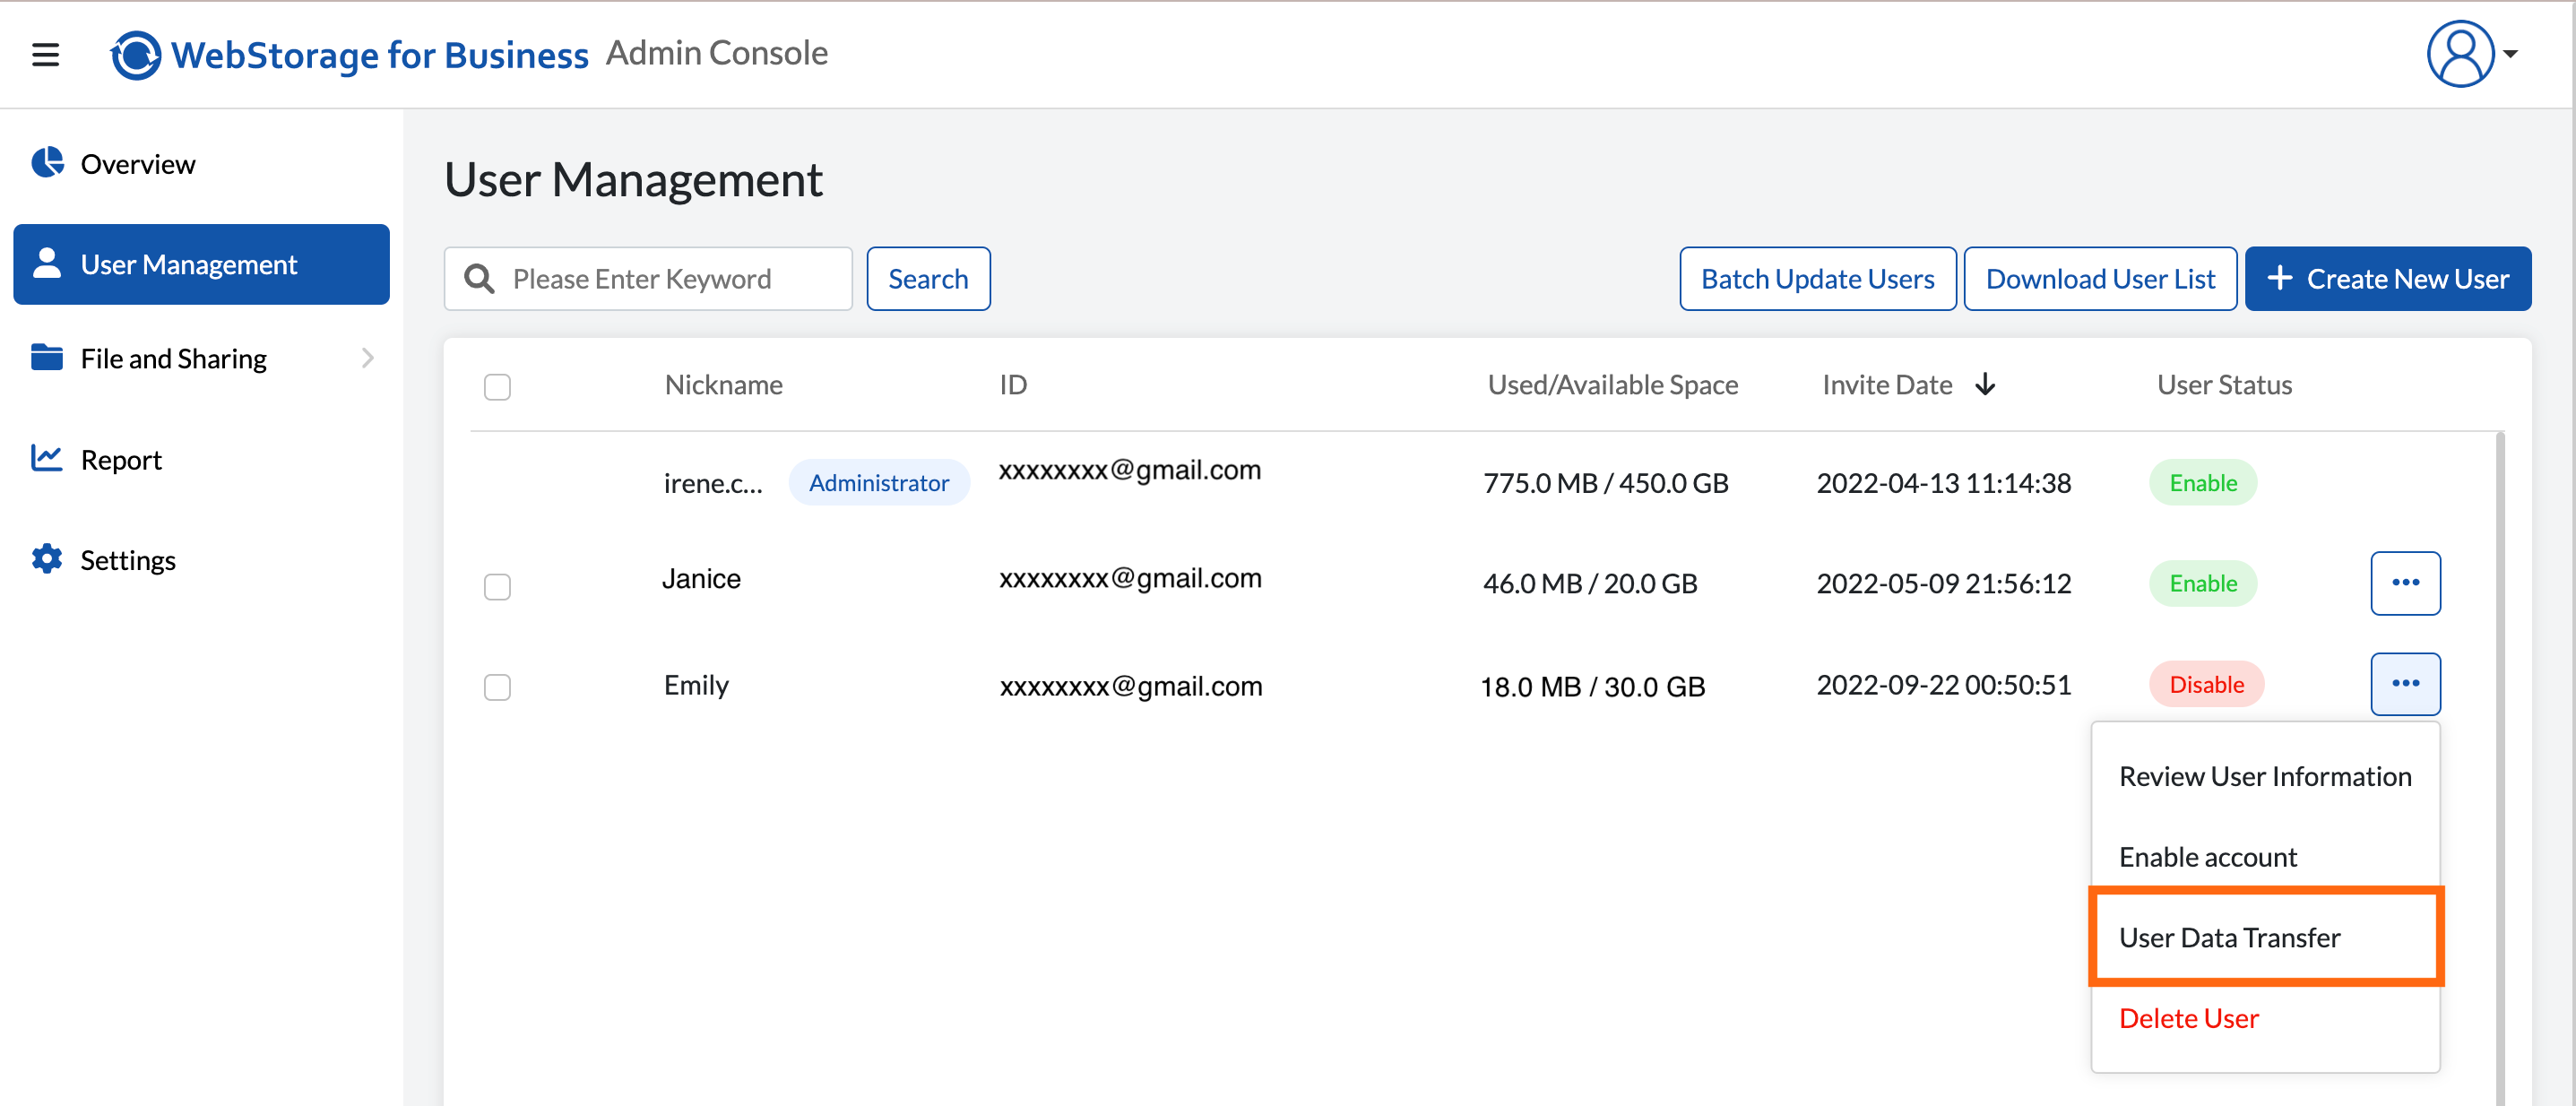Select User Data Transfer menu option
This screenshot has height=1106, width=2576.
2265,937
